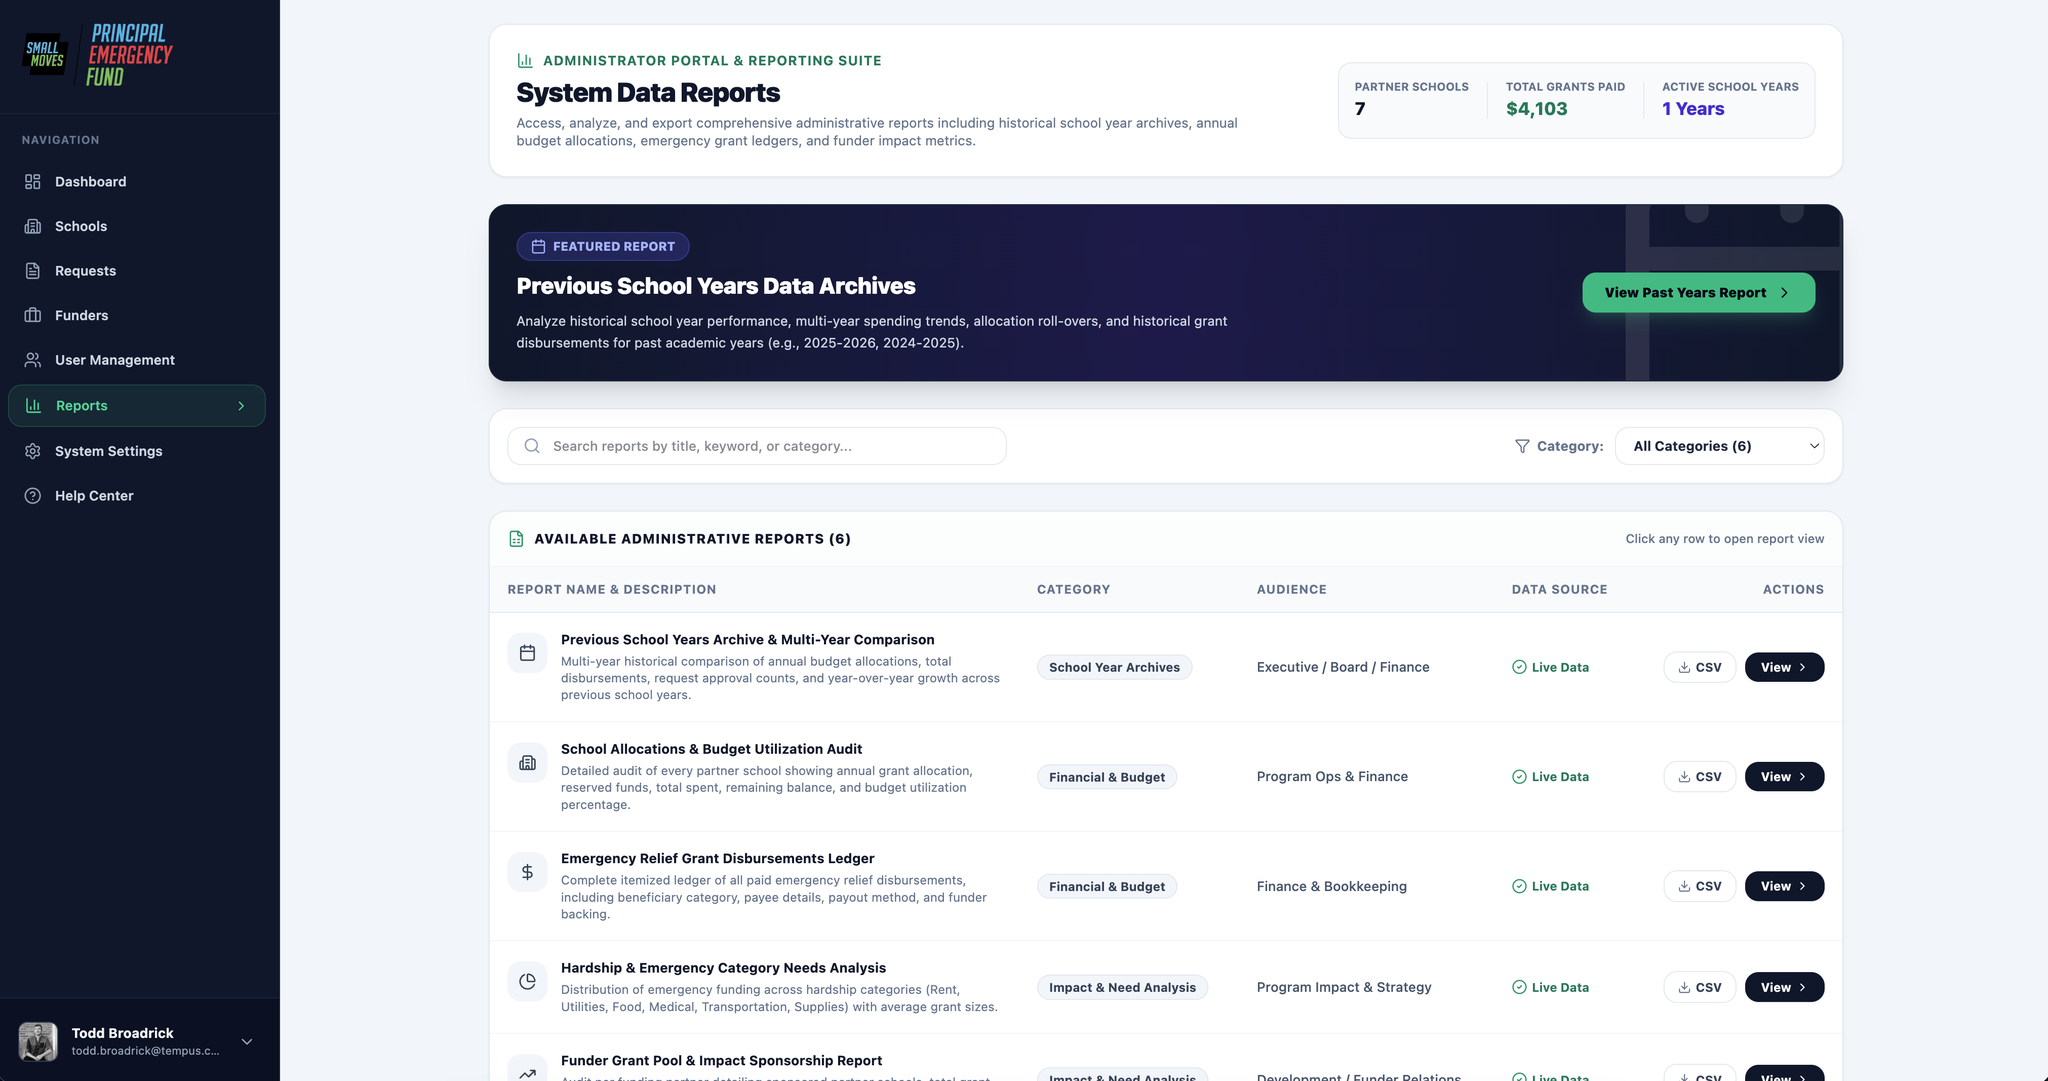
Task: Click the Small Moves Principal Emergency Fund logo
Action: (98, 55)
